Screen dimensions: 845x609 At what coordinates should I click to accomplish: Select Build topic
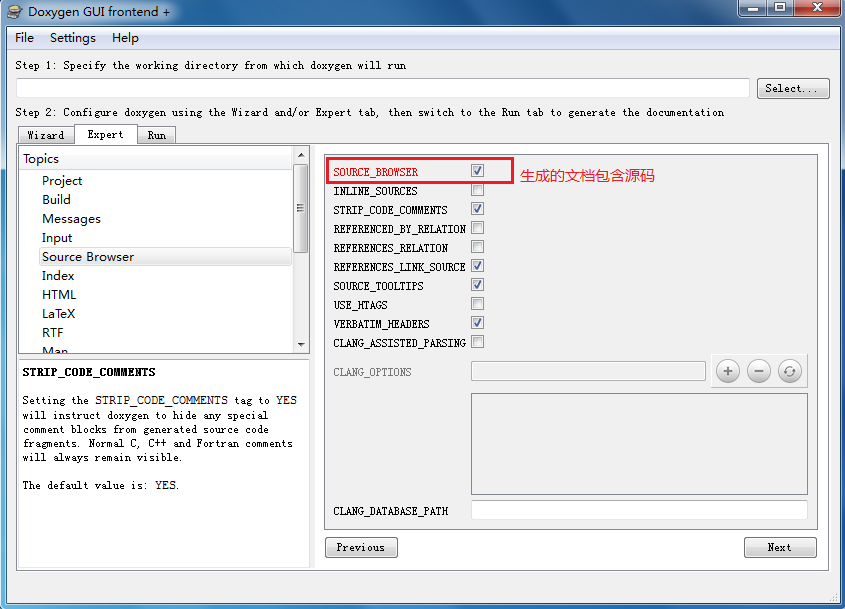(x=57, y=199)
